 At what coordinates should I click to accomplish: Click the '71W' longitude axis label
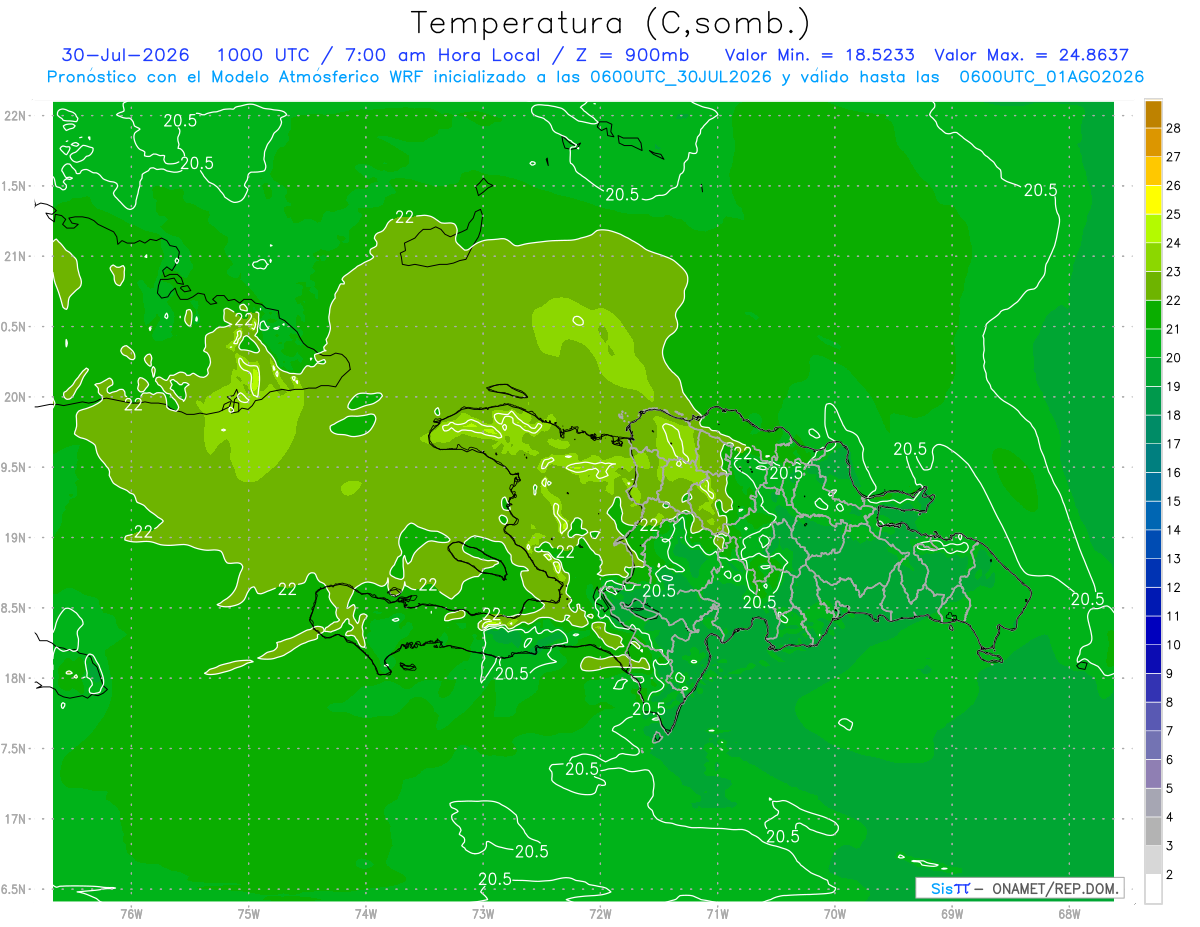click(717, 913)
